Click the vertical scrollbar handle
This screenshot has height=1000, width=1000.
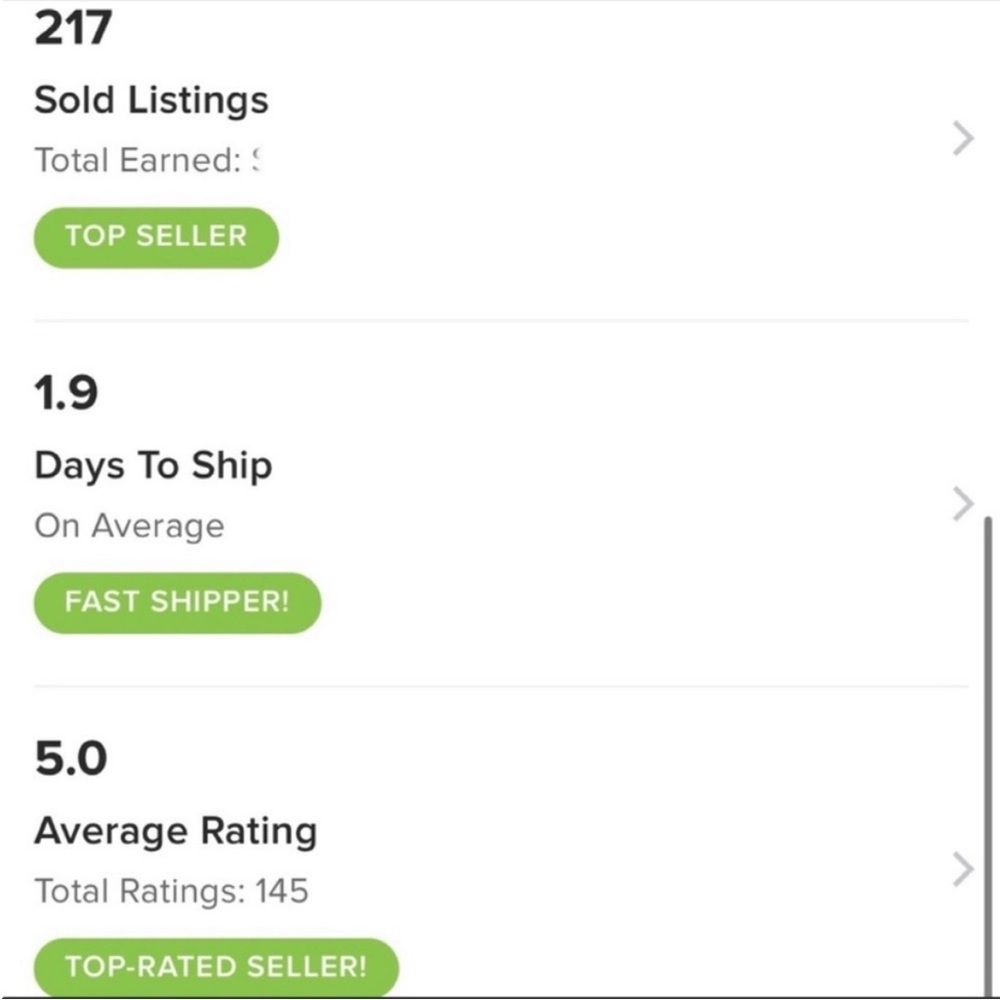[x=988, y=750]
